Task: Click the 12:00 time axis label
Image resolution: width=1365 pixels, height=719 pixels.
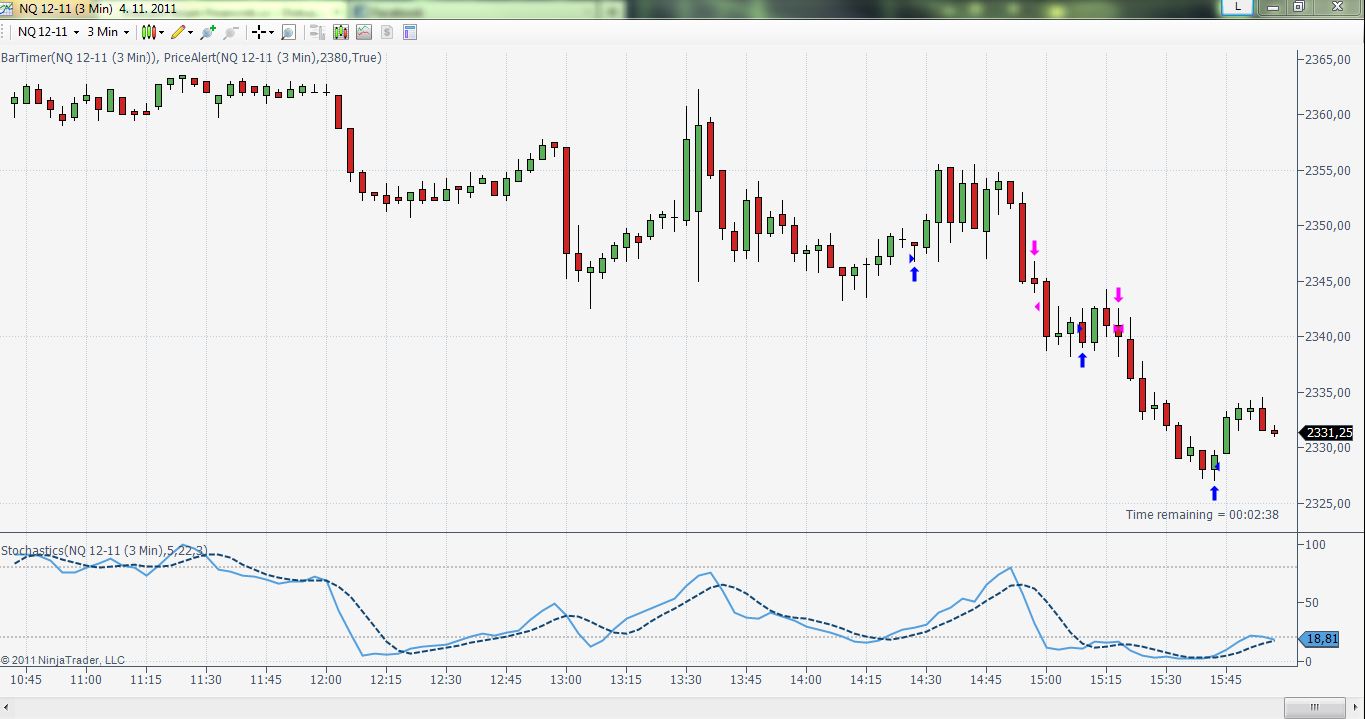Action: click(326, 680)
